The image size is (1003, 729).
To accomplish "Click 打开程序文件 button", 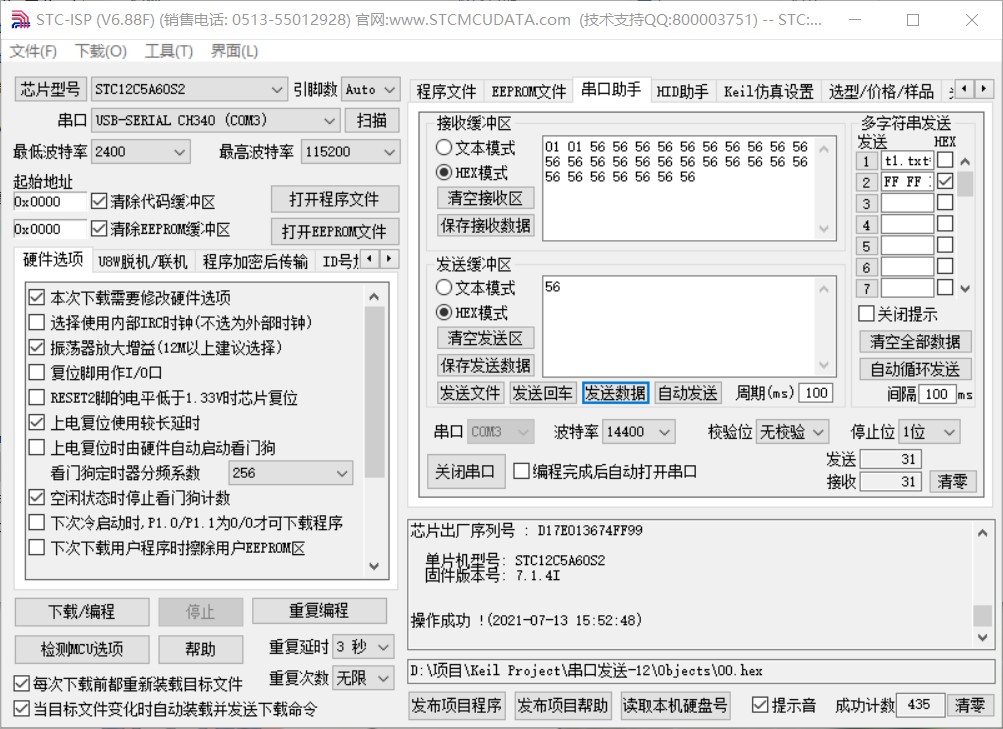I will tap(335, 200).
